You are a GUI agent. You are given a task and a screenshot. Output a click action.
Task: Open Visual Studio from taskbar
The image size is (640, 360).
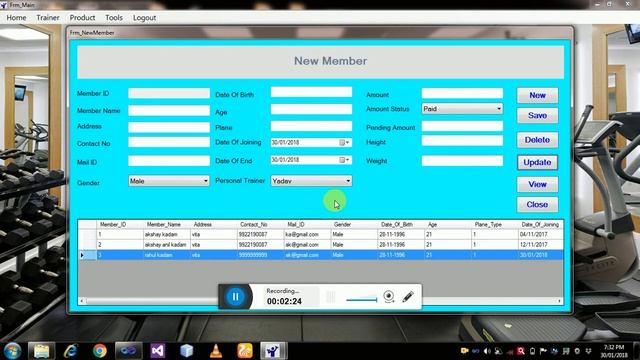click(x=158, y=351)
